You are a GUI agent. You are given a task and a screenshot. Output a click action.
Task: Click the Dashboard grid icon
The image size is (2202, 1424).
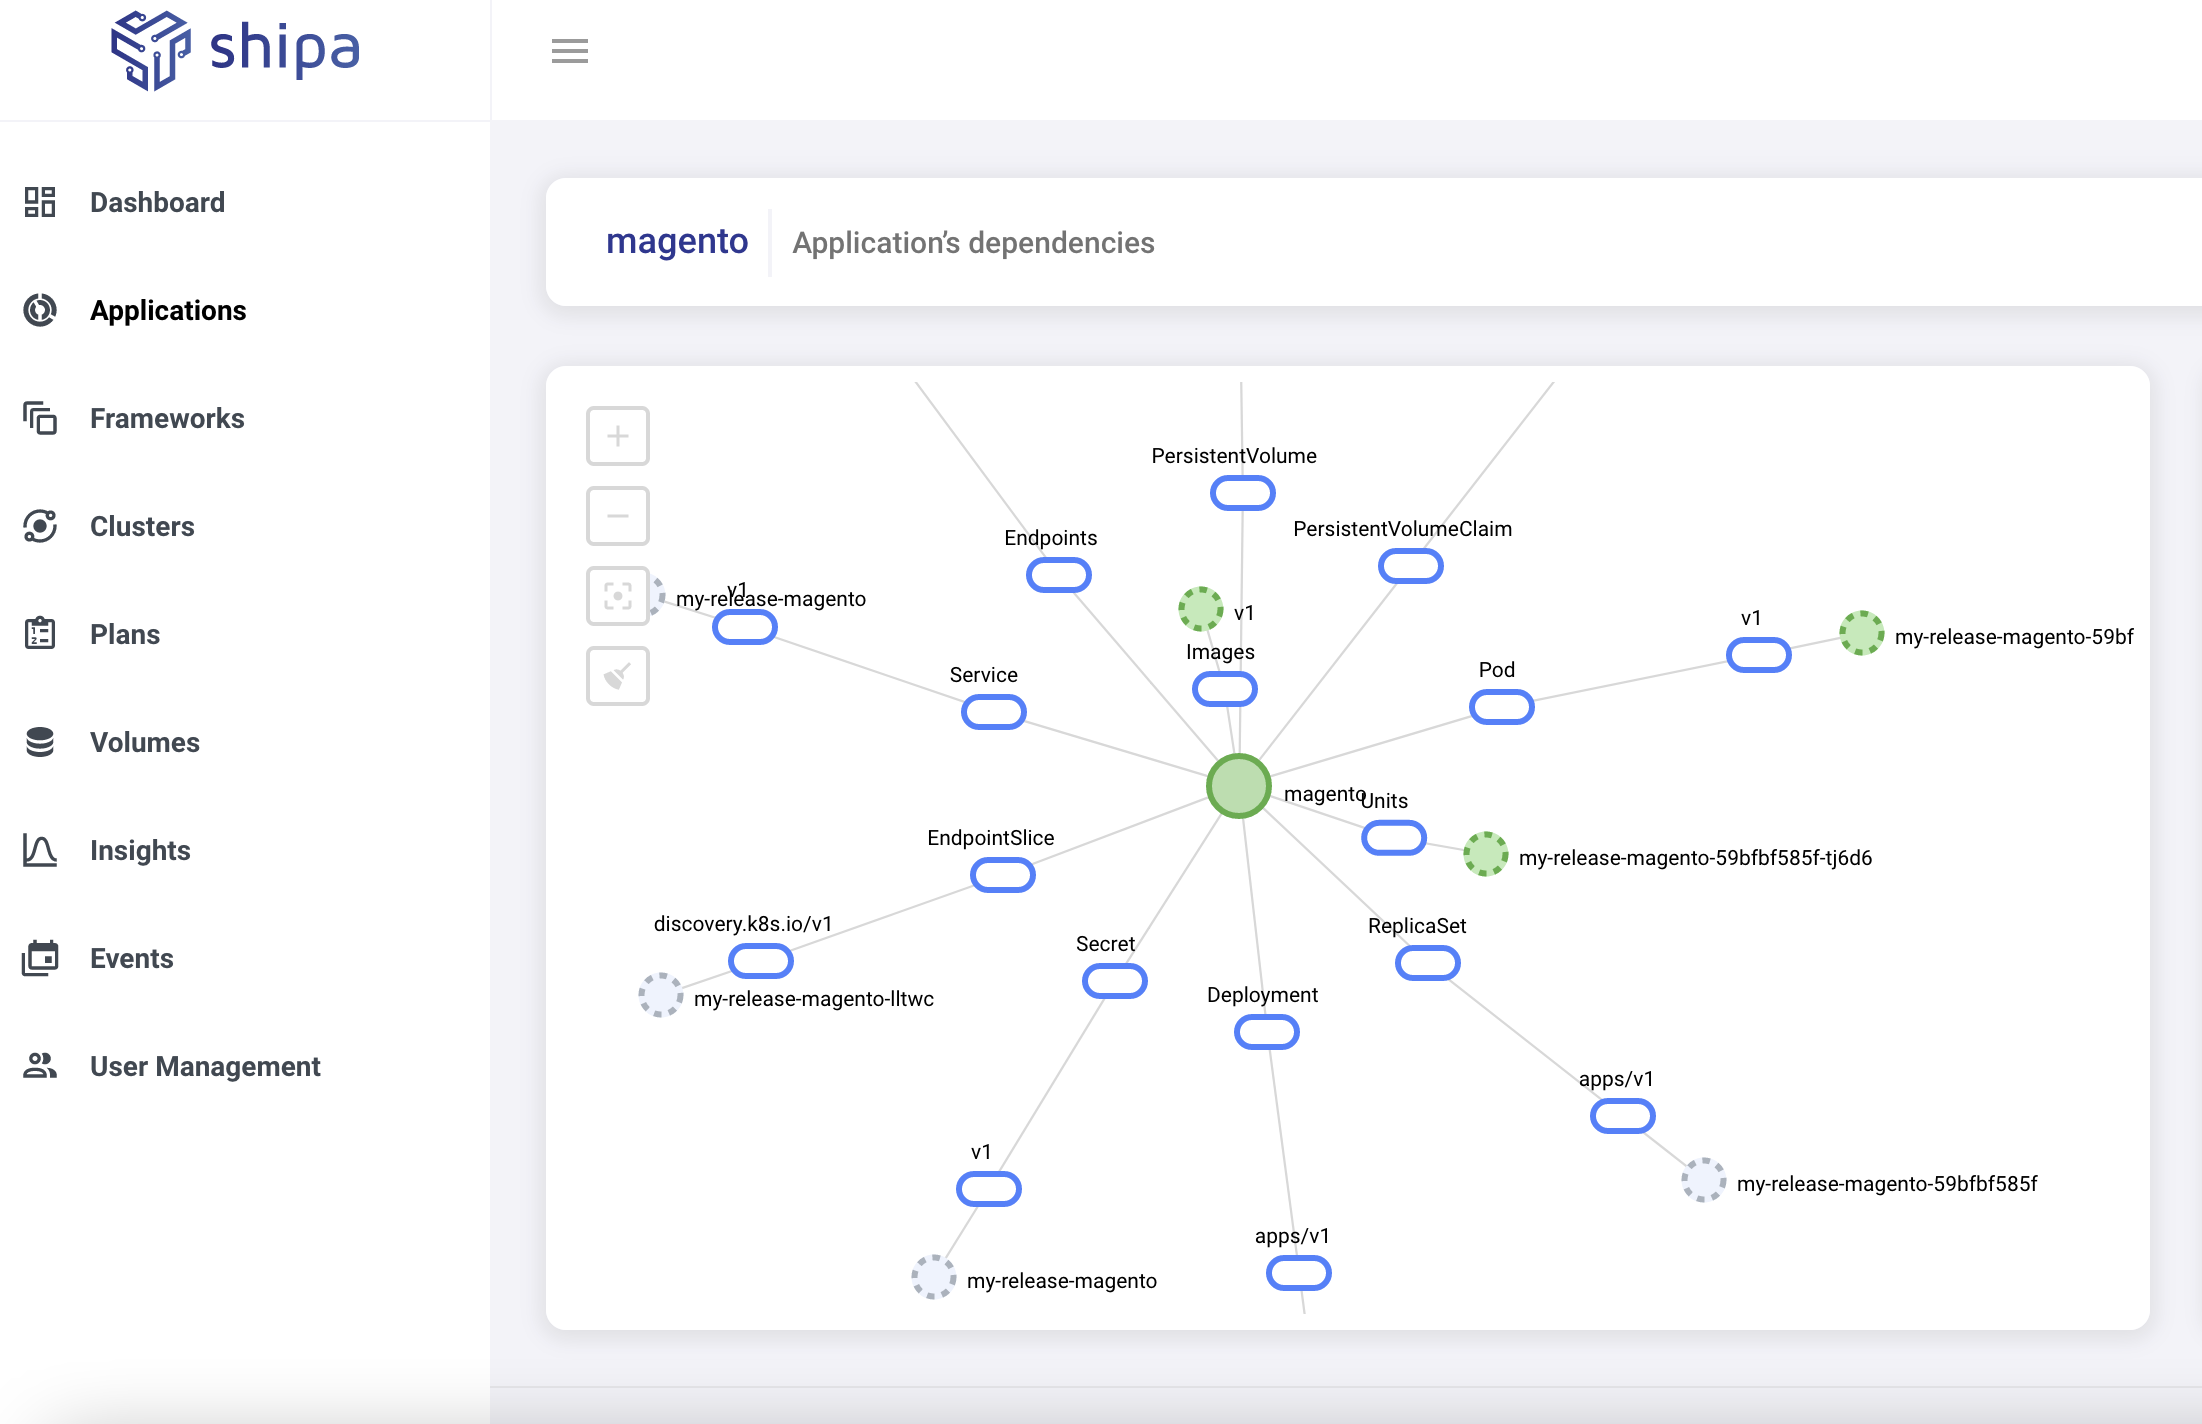click(x=40, y=202)
